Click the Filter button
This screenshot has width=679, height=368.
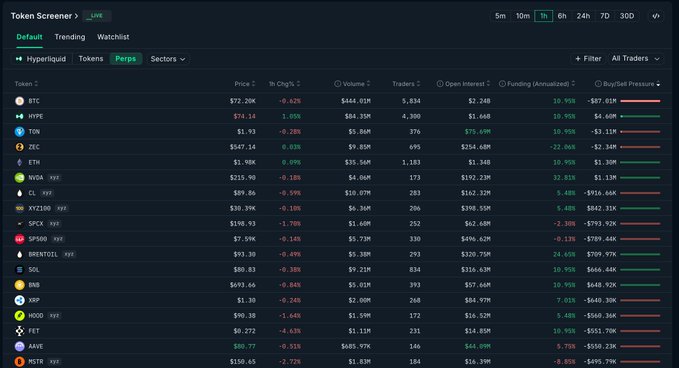[588, 58]
